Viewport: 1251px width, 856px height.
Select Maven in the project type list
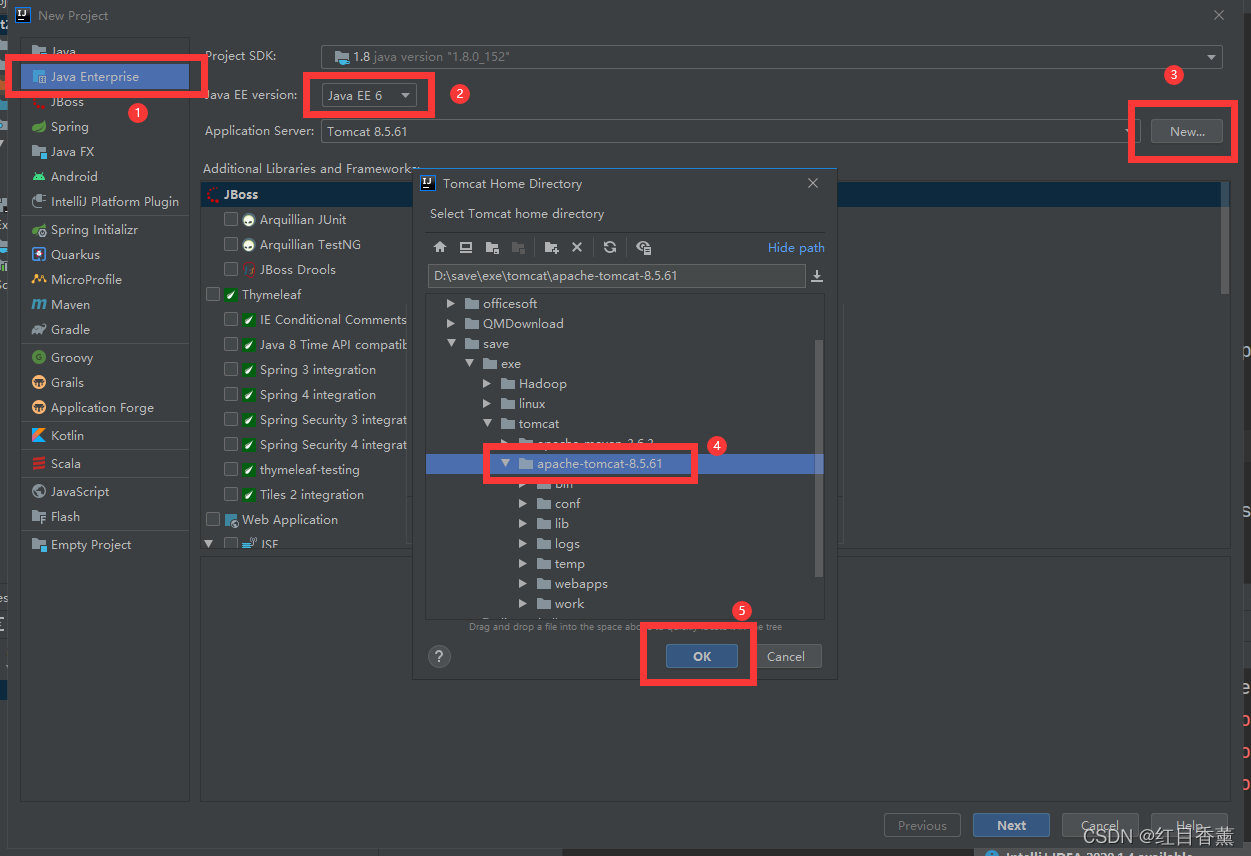pyautogui.click(x=70, y=305)
